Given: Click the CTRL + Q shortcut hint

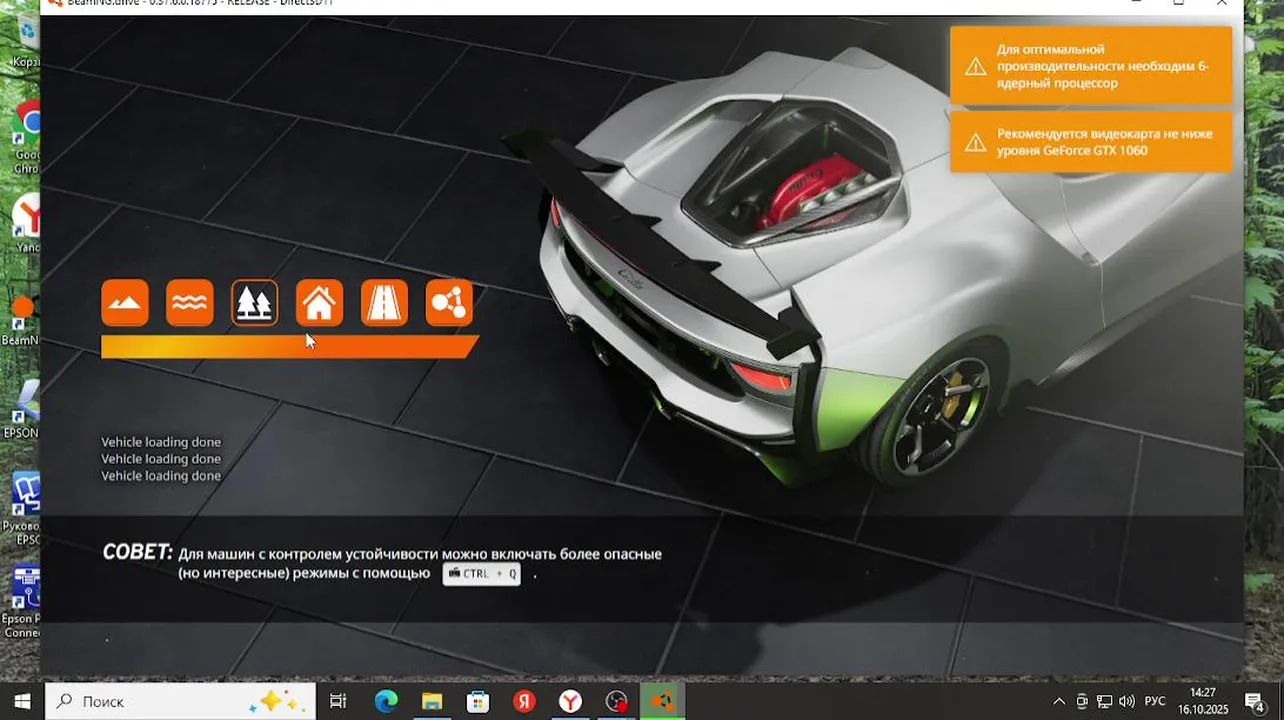Looking at the screenshot, I should tap(482, 574).
